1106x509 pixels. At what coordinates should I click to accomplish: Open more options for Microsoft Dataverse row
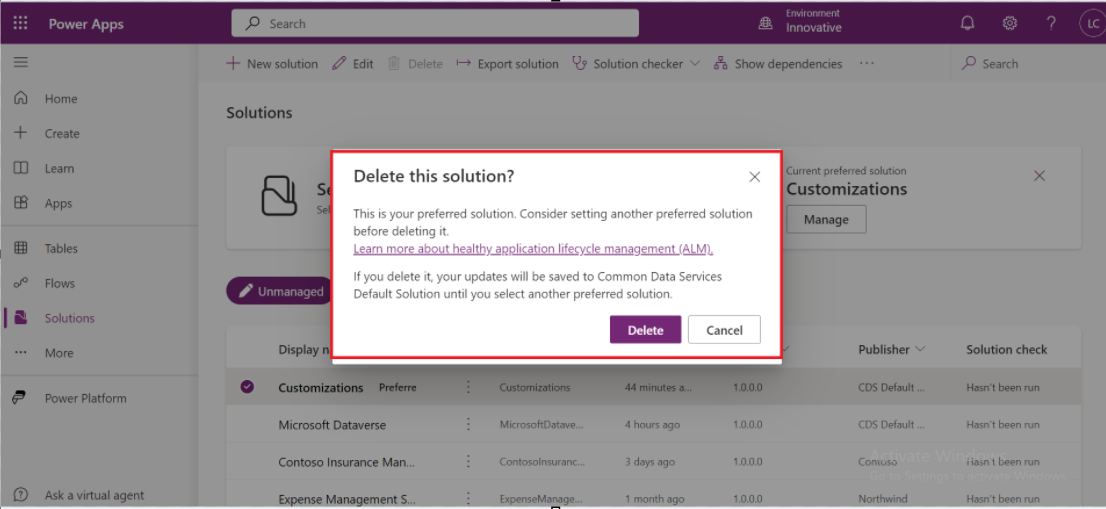pos(468,425)
